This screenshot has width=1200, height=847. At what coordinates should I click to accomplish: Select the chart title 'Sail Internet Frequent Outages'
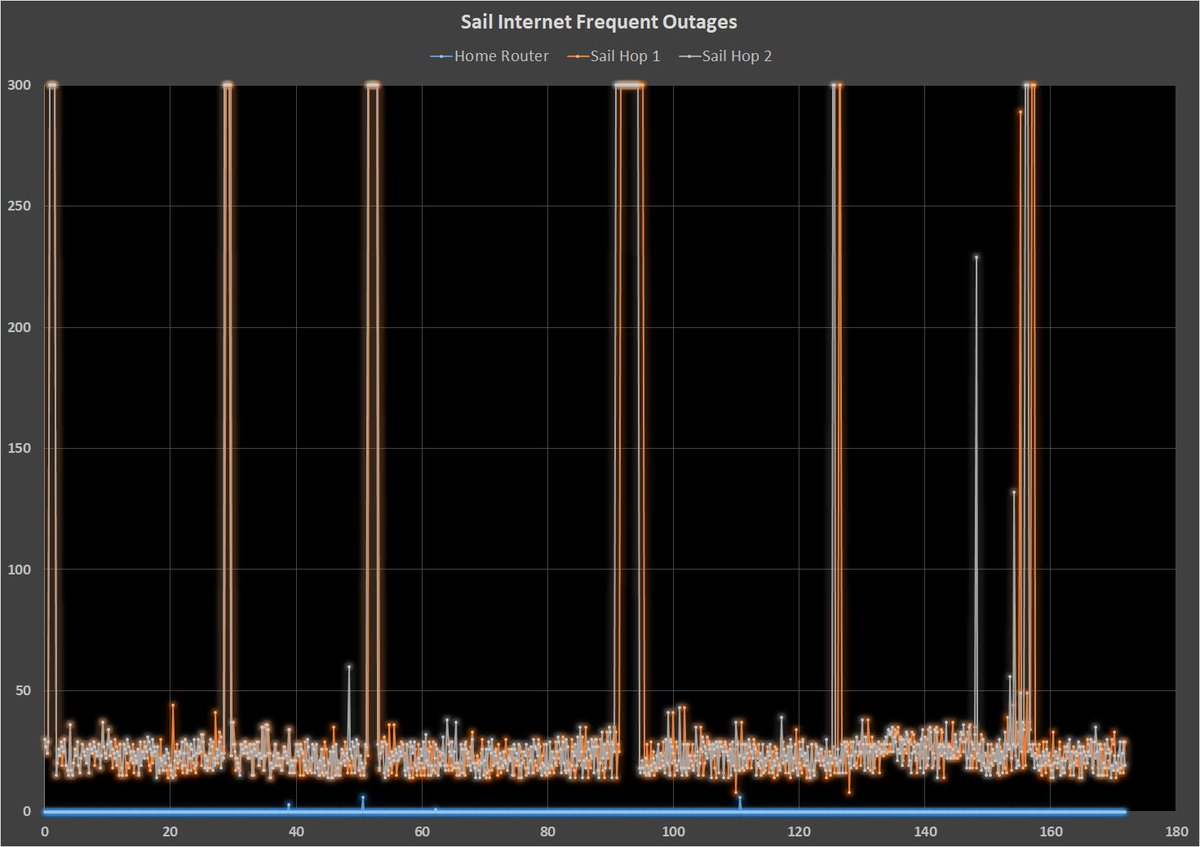click(x=600, y=22)
